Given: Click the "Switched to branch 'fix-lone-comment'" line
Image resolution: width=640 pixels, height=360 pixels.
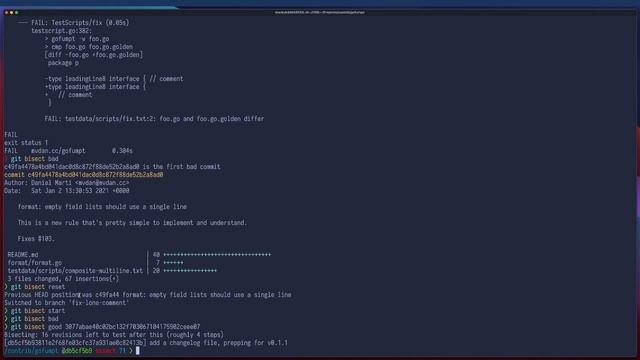Looking at the screenshot, I should [x=67, y=303].
